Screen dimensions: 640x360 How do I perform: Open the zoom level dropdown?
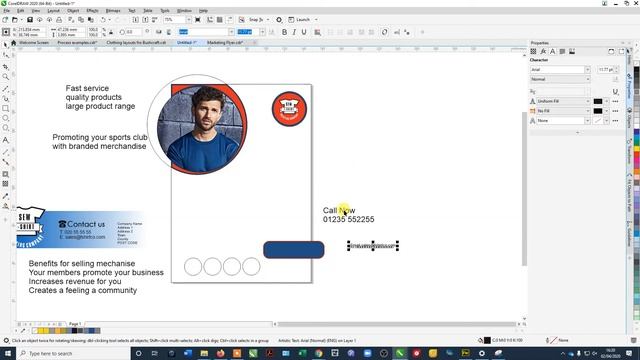188,20
